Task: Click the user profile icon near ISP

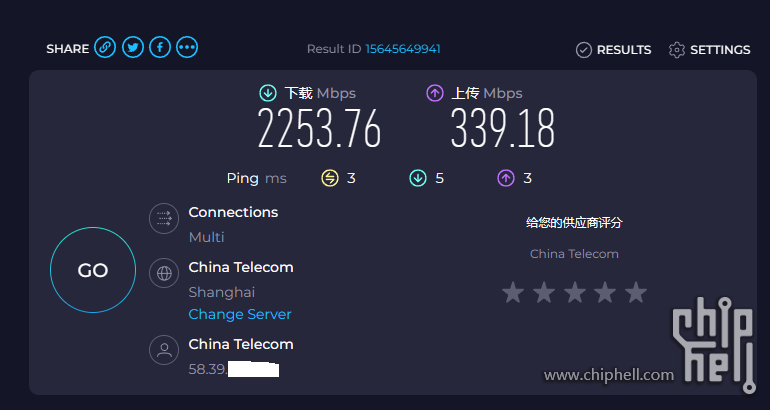Action: (164, 350)
